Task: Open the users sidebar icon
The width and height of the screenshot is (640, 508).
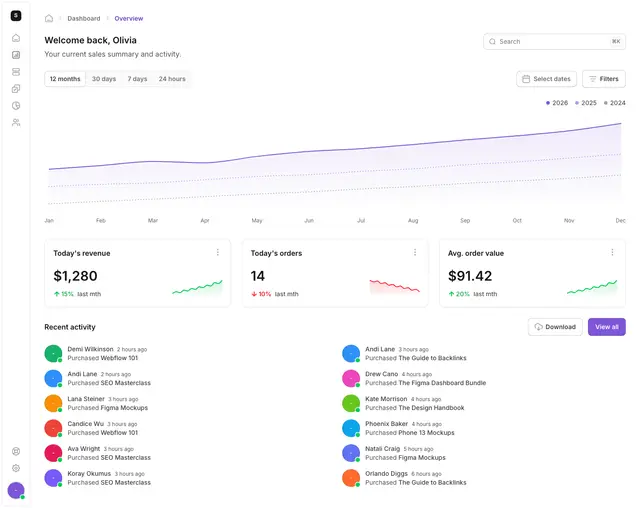Action: tap(16, 122)
